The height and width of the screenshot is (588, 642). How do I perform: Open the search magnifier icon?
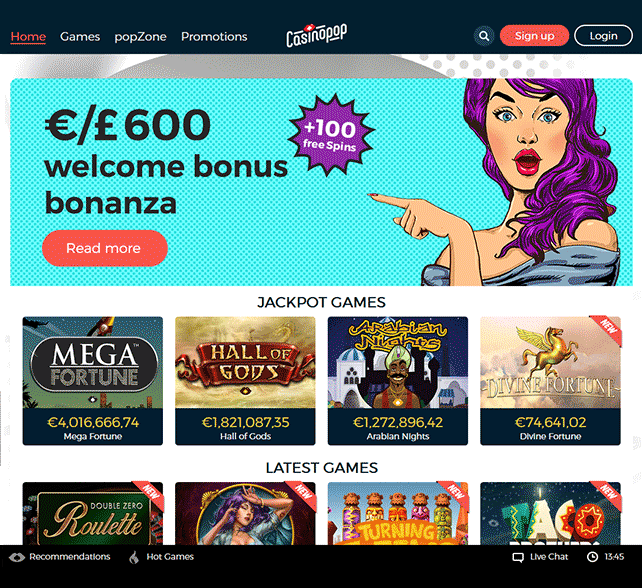click(x=484, y=36)
